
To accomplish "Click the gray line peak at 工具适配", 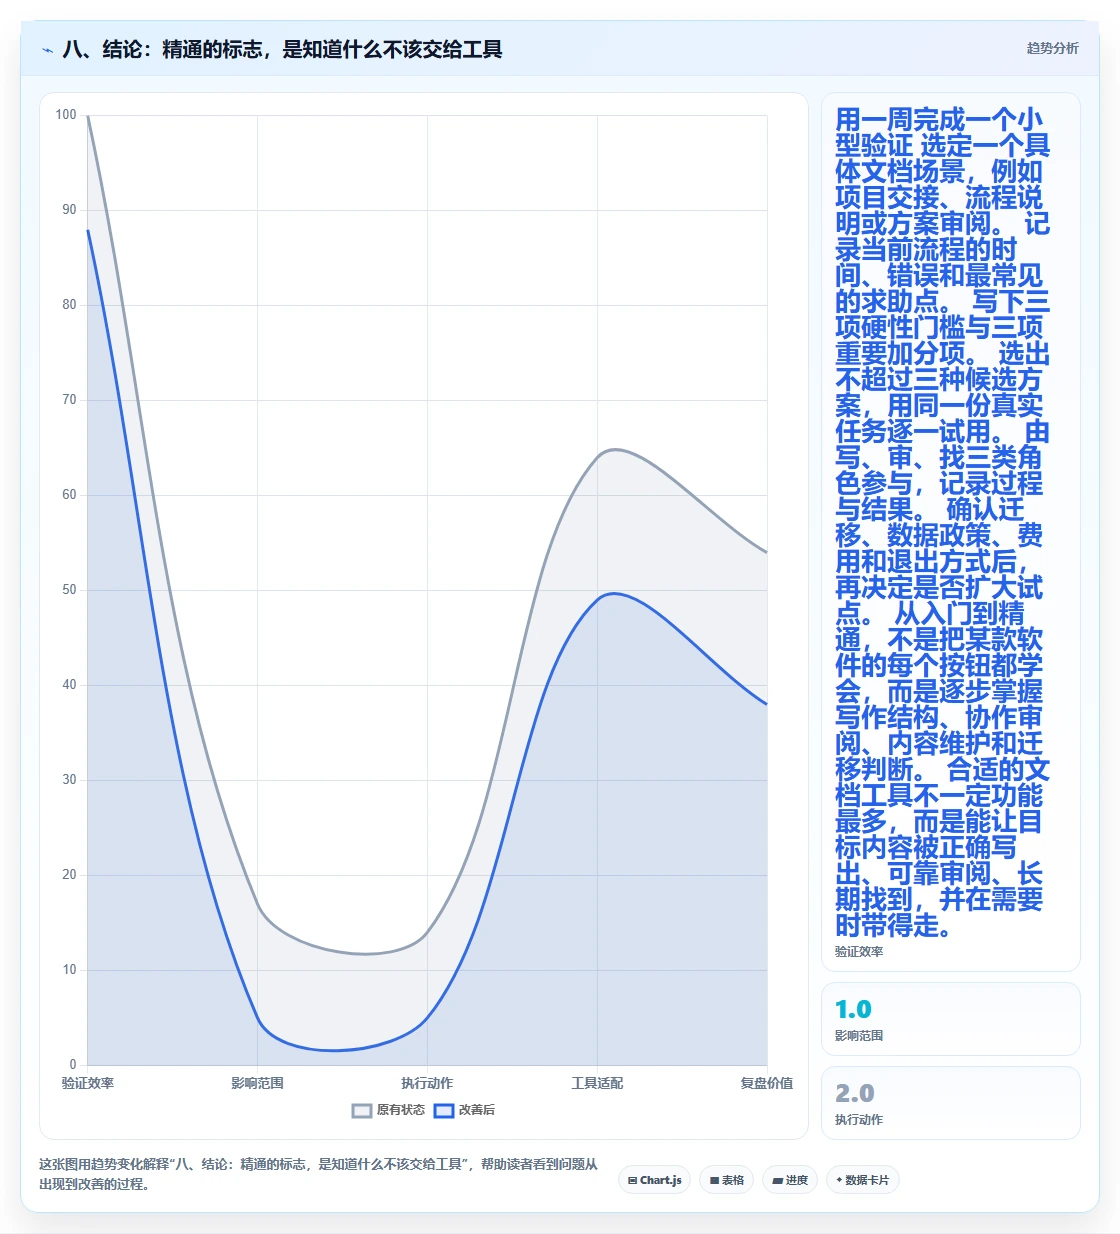I will (x=613, y=450).
